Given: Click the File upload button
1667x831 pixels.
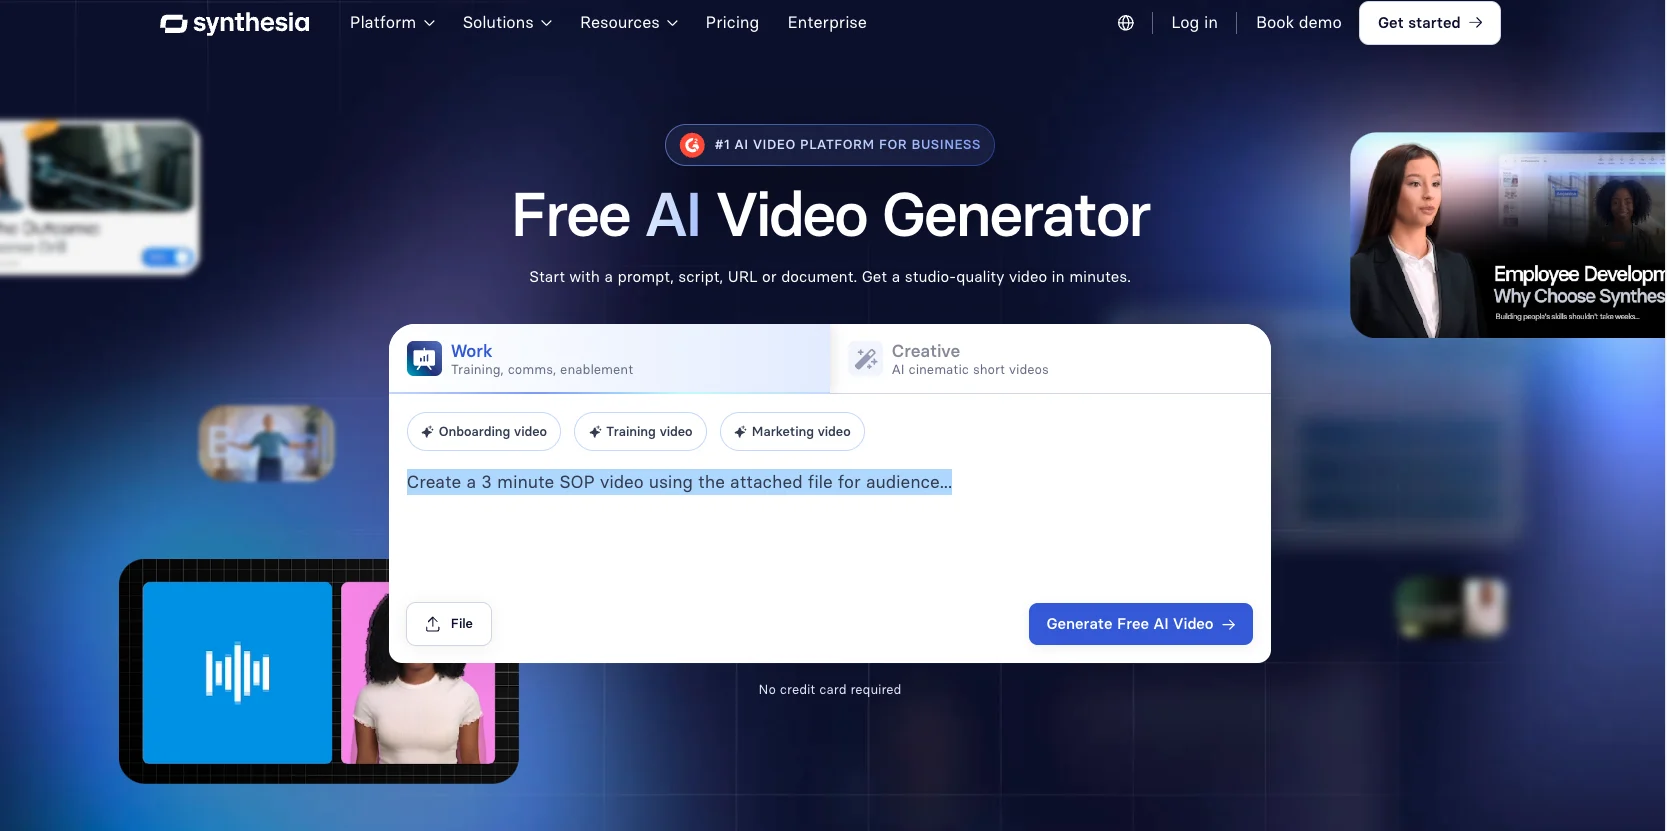Looking at the screenshot, I should click(x=449, y=624).
